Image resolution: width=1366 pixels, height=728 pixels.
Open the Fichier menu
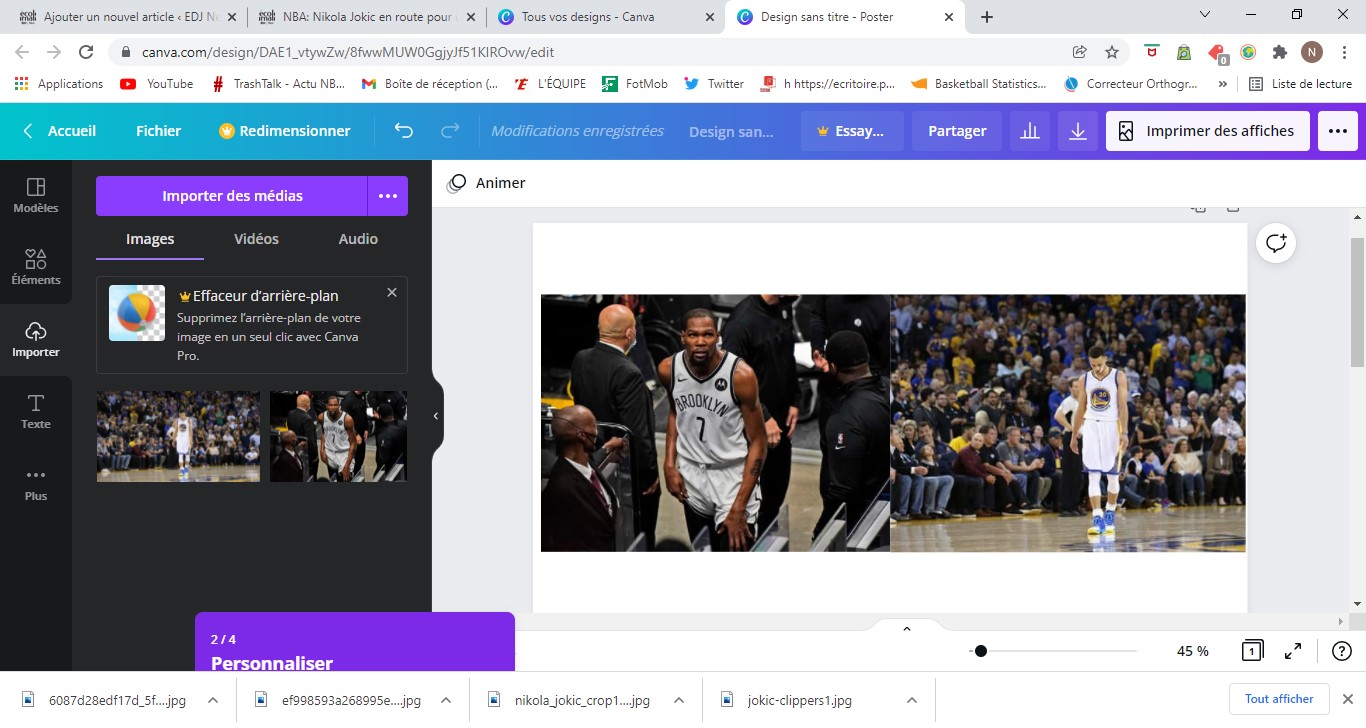coord(159,131)
